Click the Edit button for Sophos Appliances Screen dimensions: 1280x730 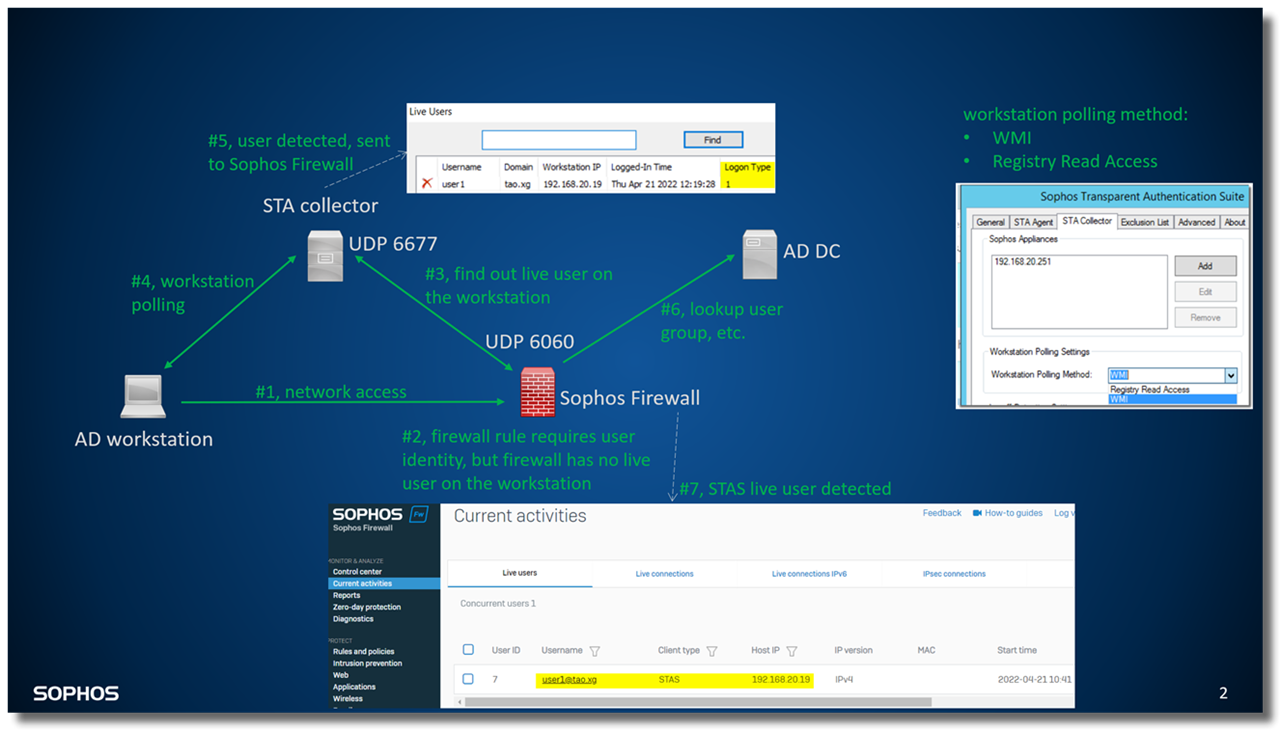[x=1205, y=292]
